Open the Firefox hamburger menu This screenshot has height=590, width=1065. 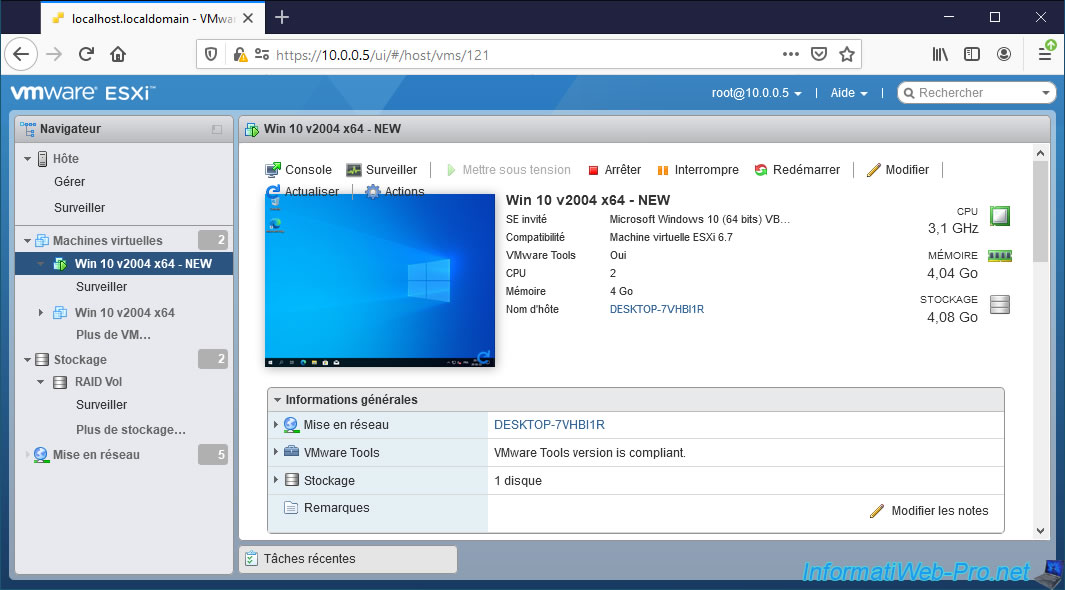pos(1045,54)
